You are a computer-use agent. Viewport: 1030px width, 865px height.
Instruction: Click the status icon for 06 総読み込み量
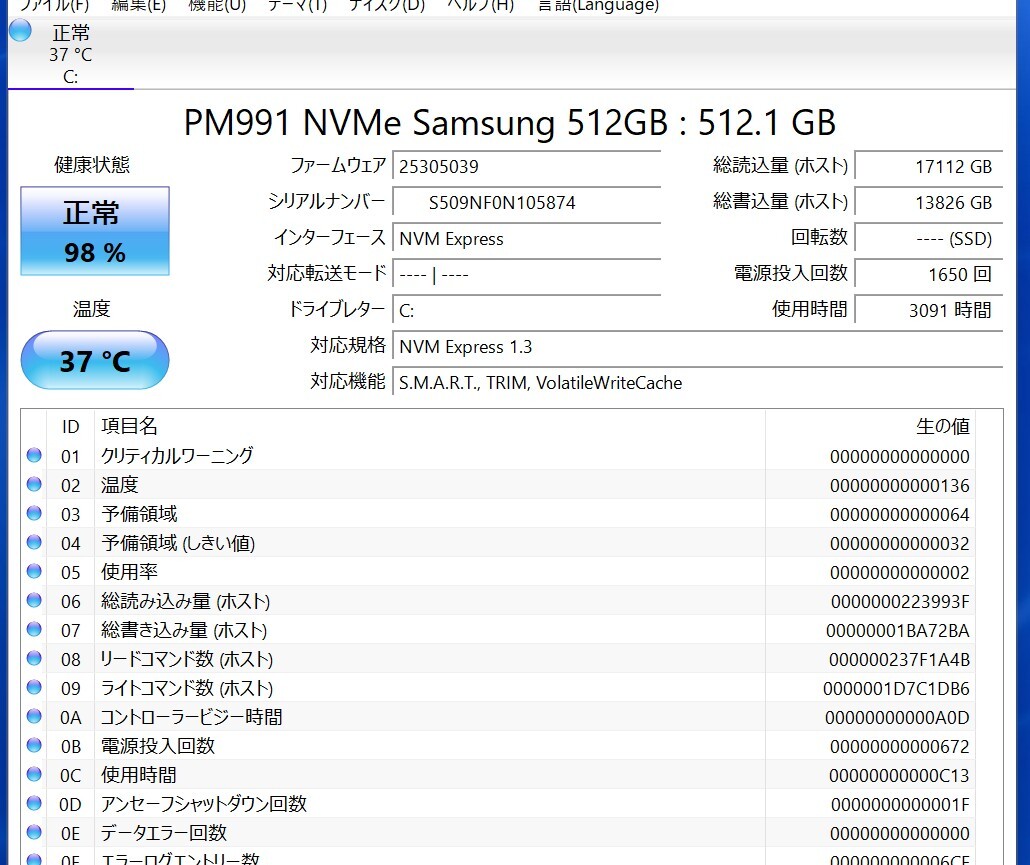(x=34, y=600)
